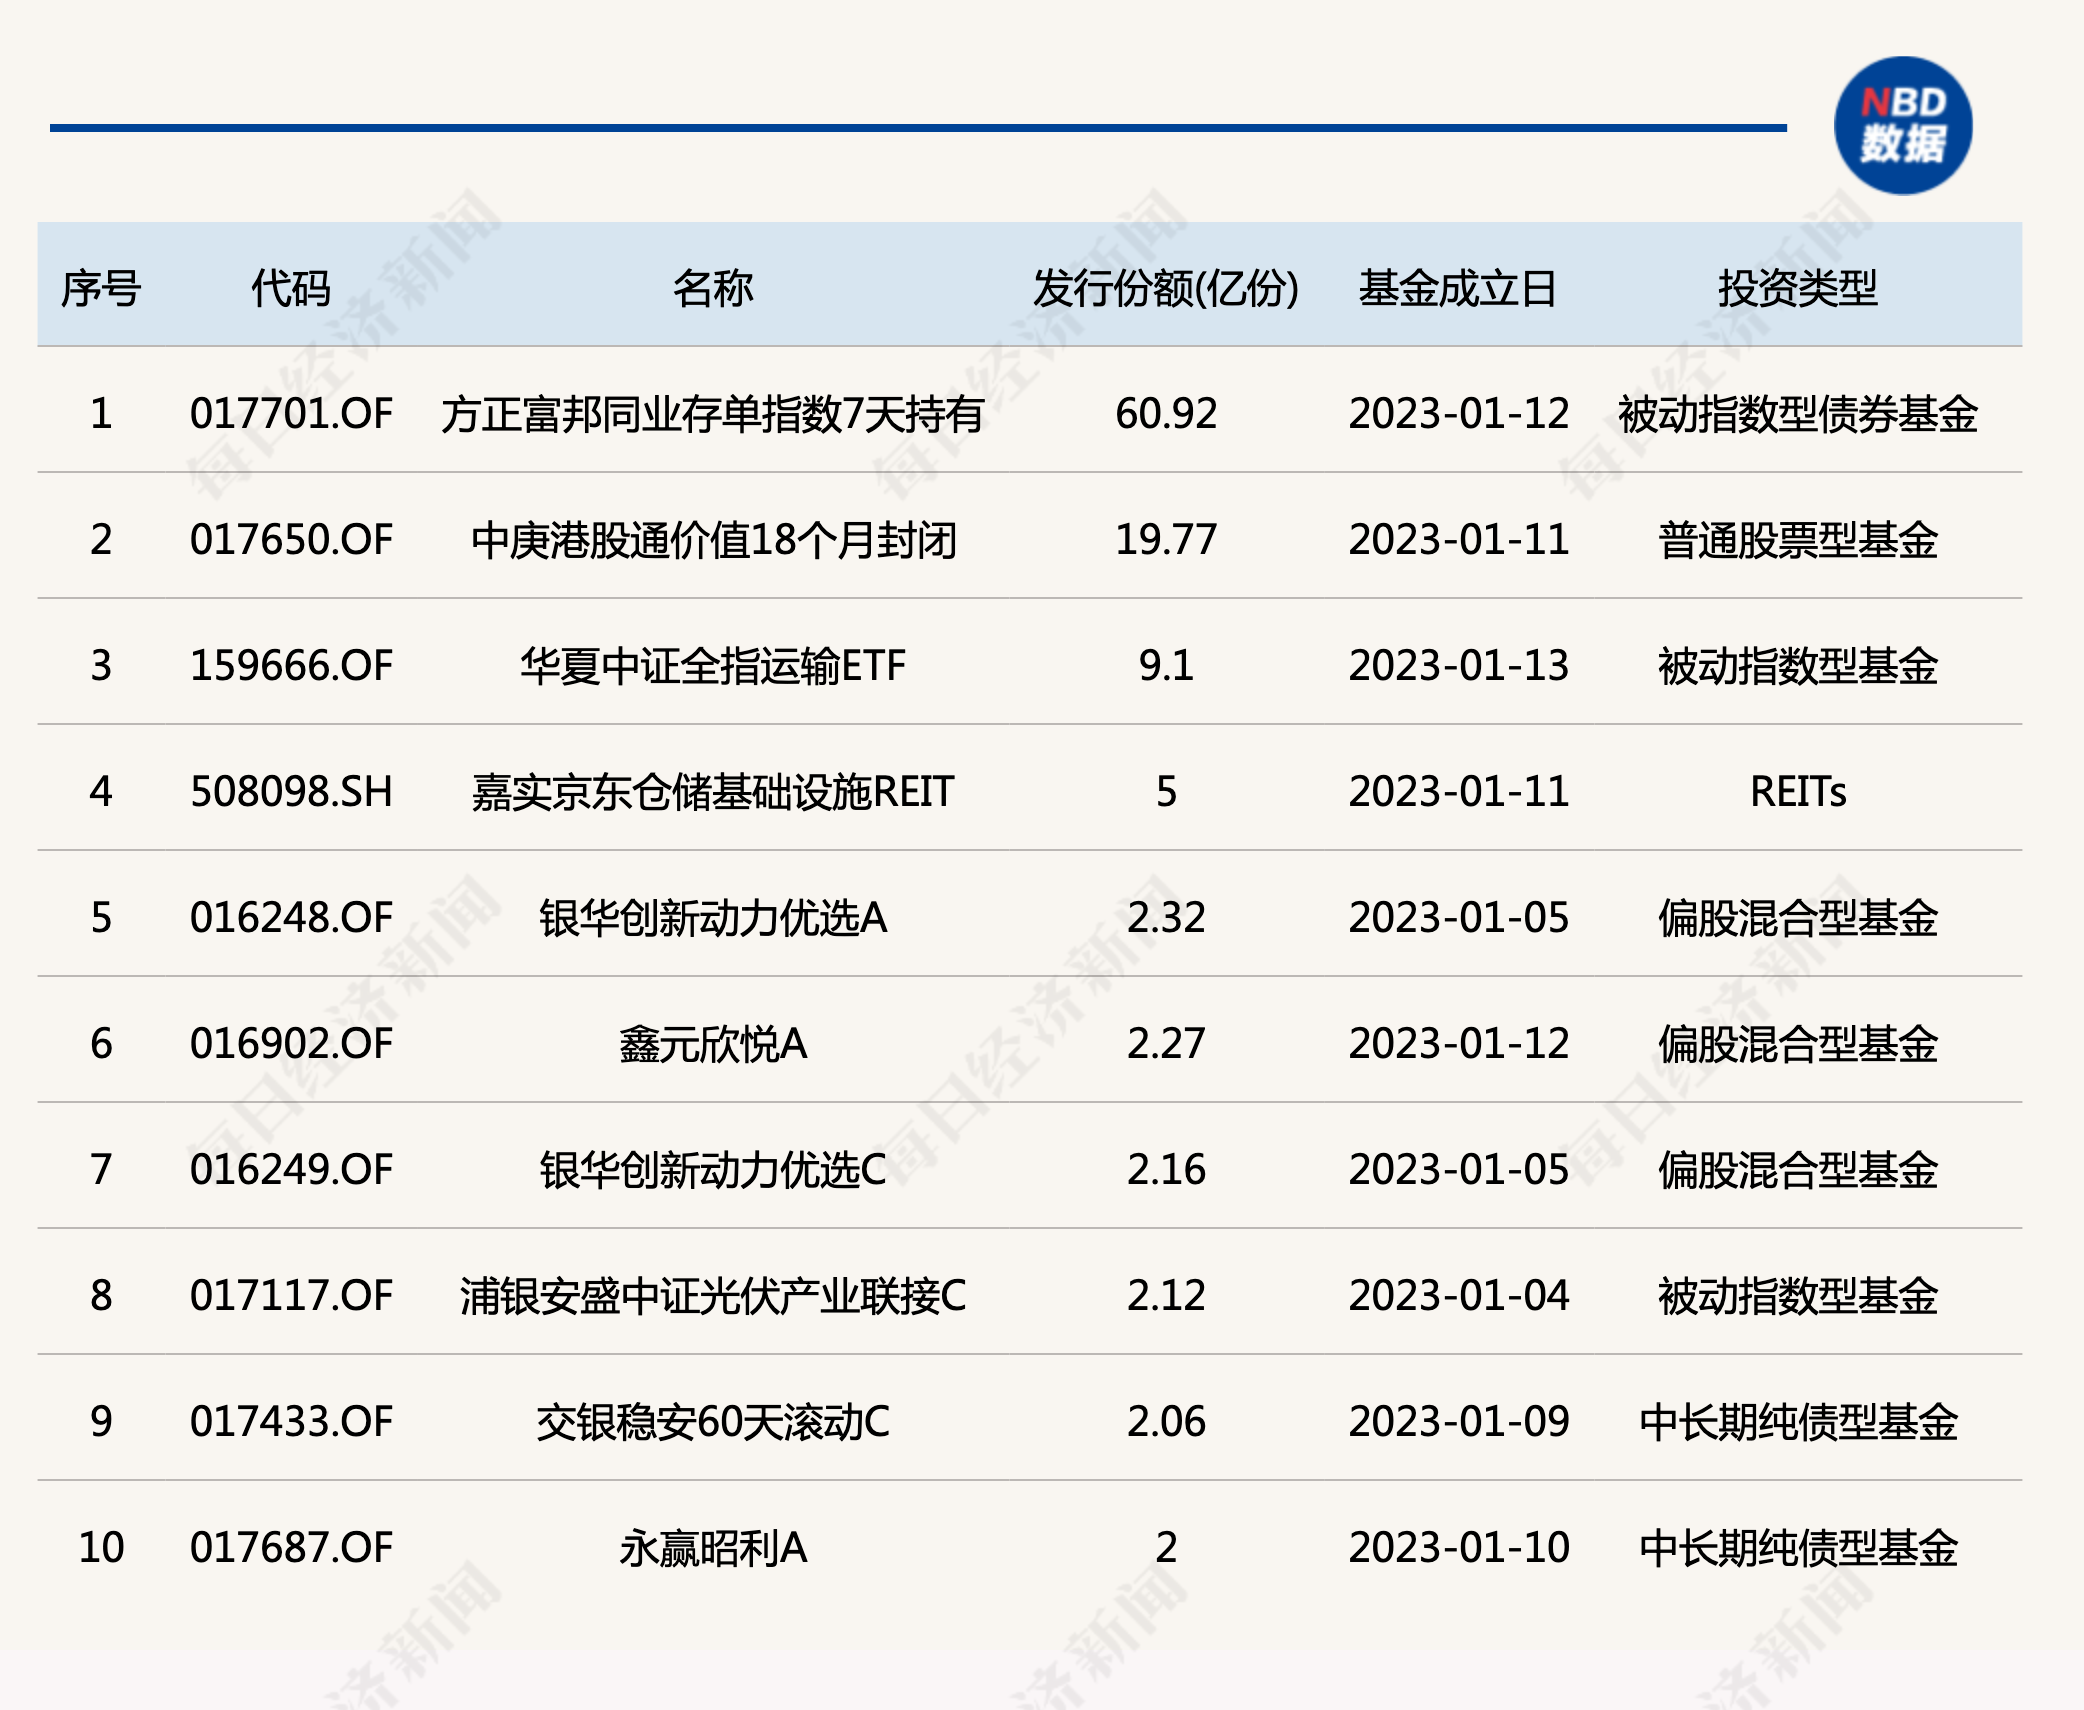Select fund code 017687.OF
2084x1710 pixels.
pyautogui.click(x=291, y=1548)
